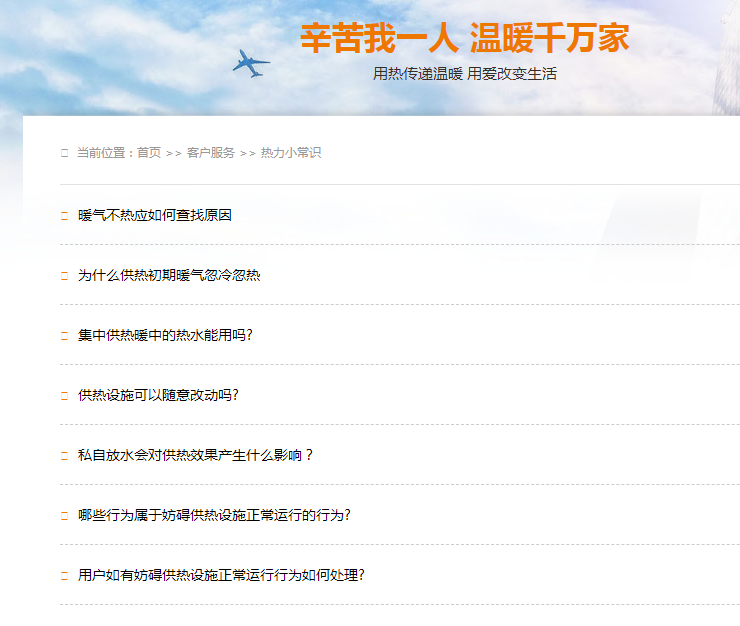Screen dimensions: 740x626
Task: Open article 暖气不热应如何查找原因
Action: (x=155, y=215)
